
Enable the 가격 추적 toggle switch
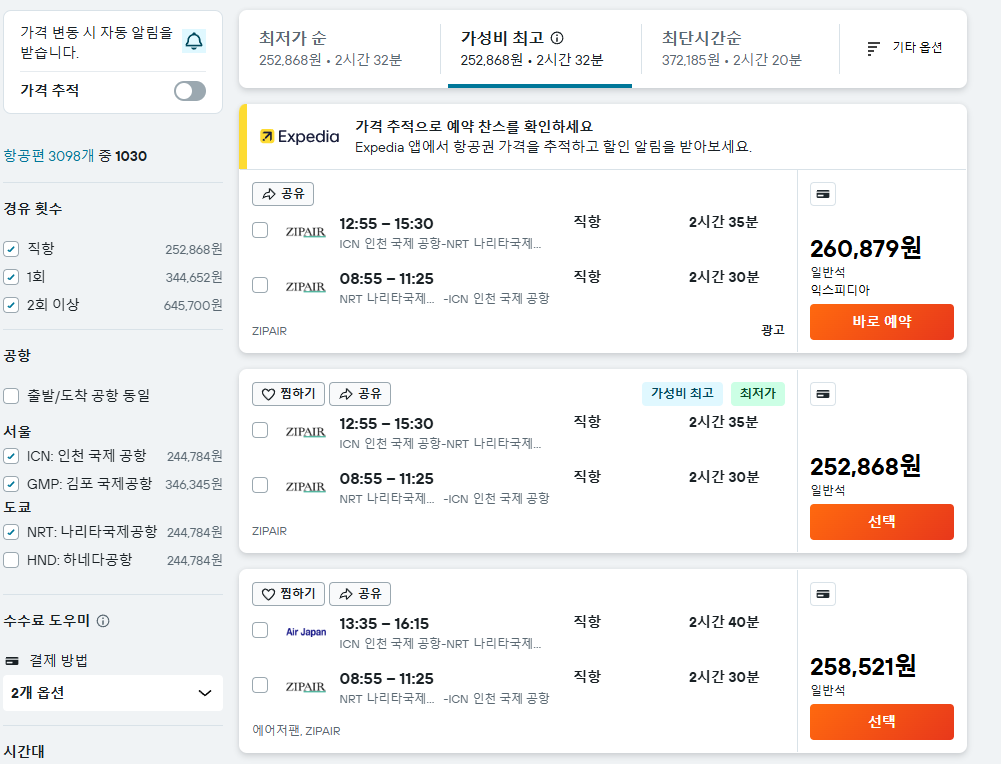[189, 90]
